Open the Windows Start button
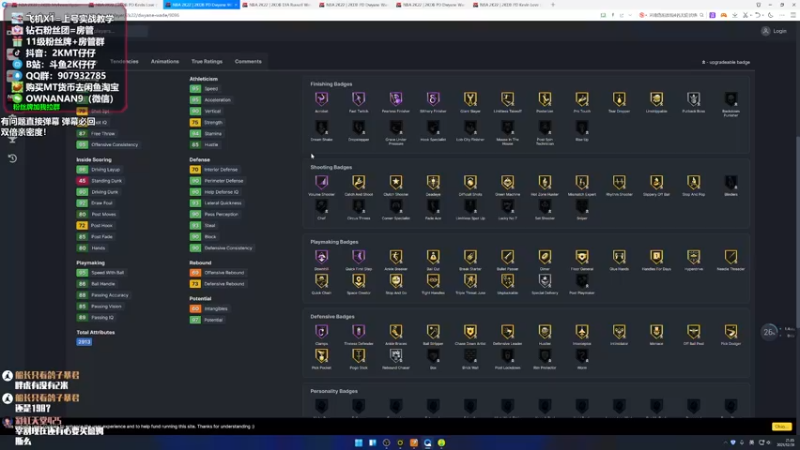The width and height of the screenshot is (800, 450). pos(359,442)
